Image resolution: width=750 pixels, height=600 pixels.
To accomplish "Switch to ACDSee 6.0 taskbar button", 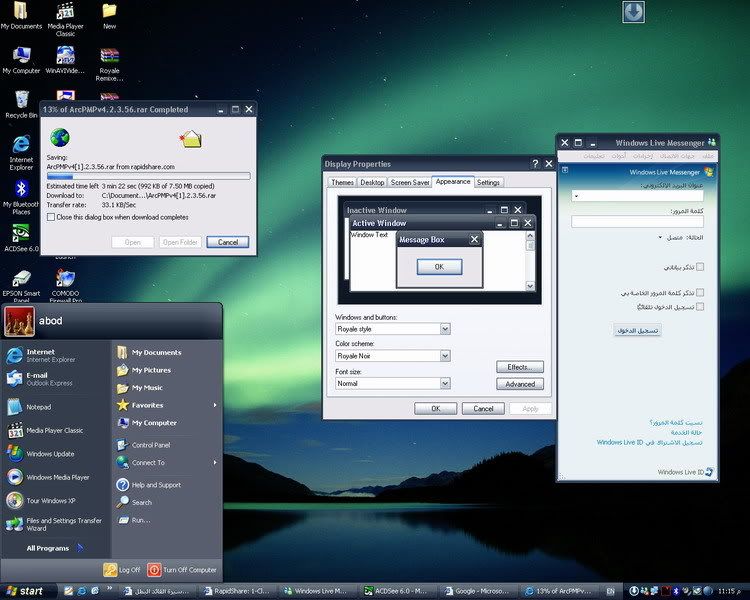I will [395, 591].
